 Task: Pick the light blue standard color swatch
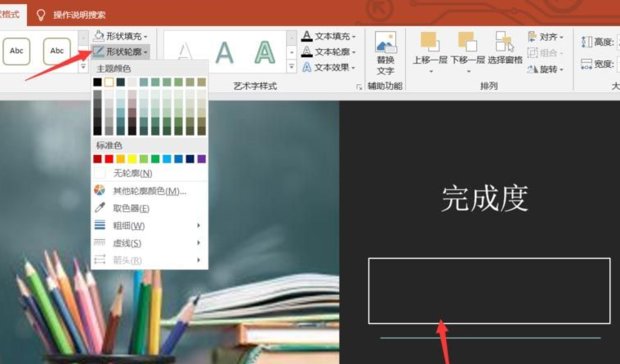point(167,159)
